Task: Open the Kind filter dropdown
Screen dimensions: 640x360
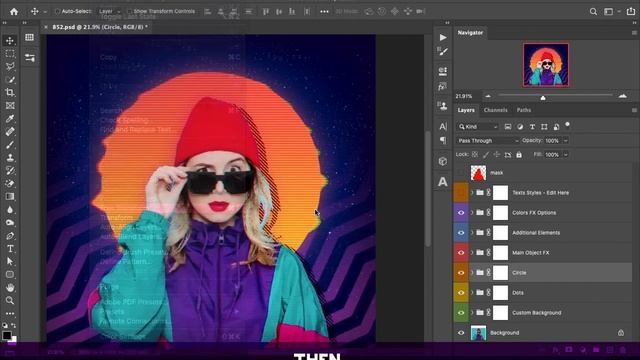Action: (x=478, y=127)
